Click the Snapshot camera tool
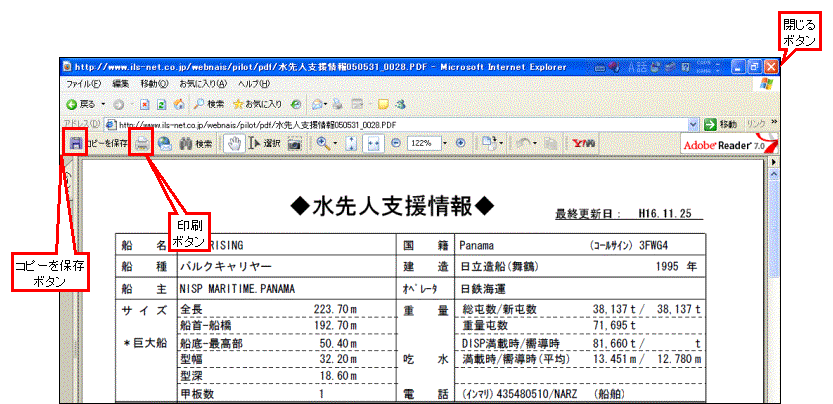The width and height of the screenshot is (833, 404). pyautogui.click(x=295, y=144)
